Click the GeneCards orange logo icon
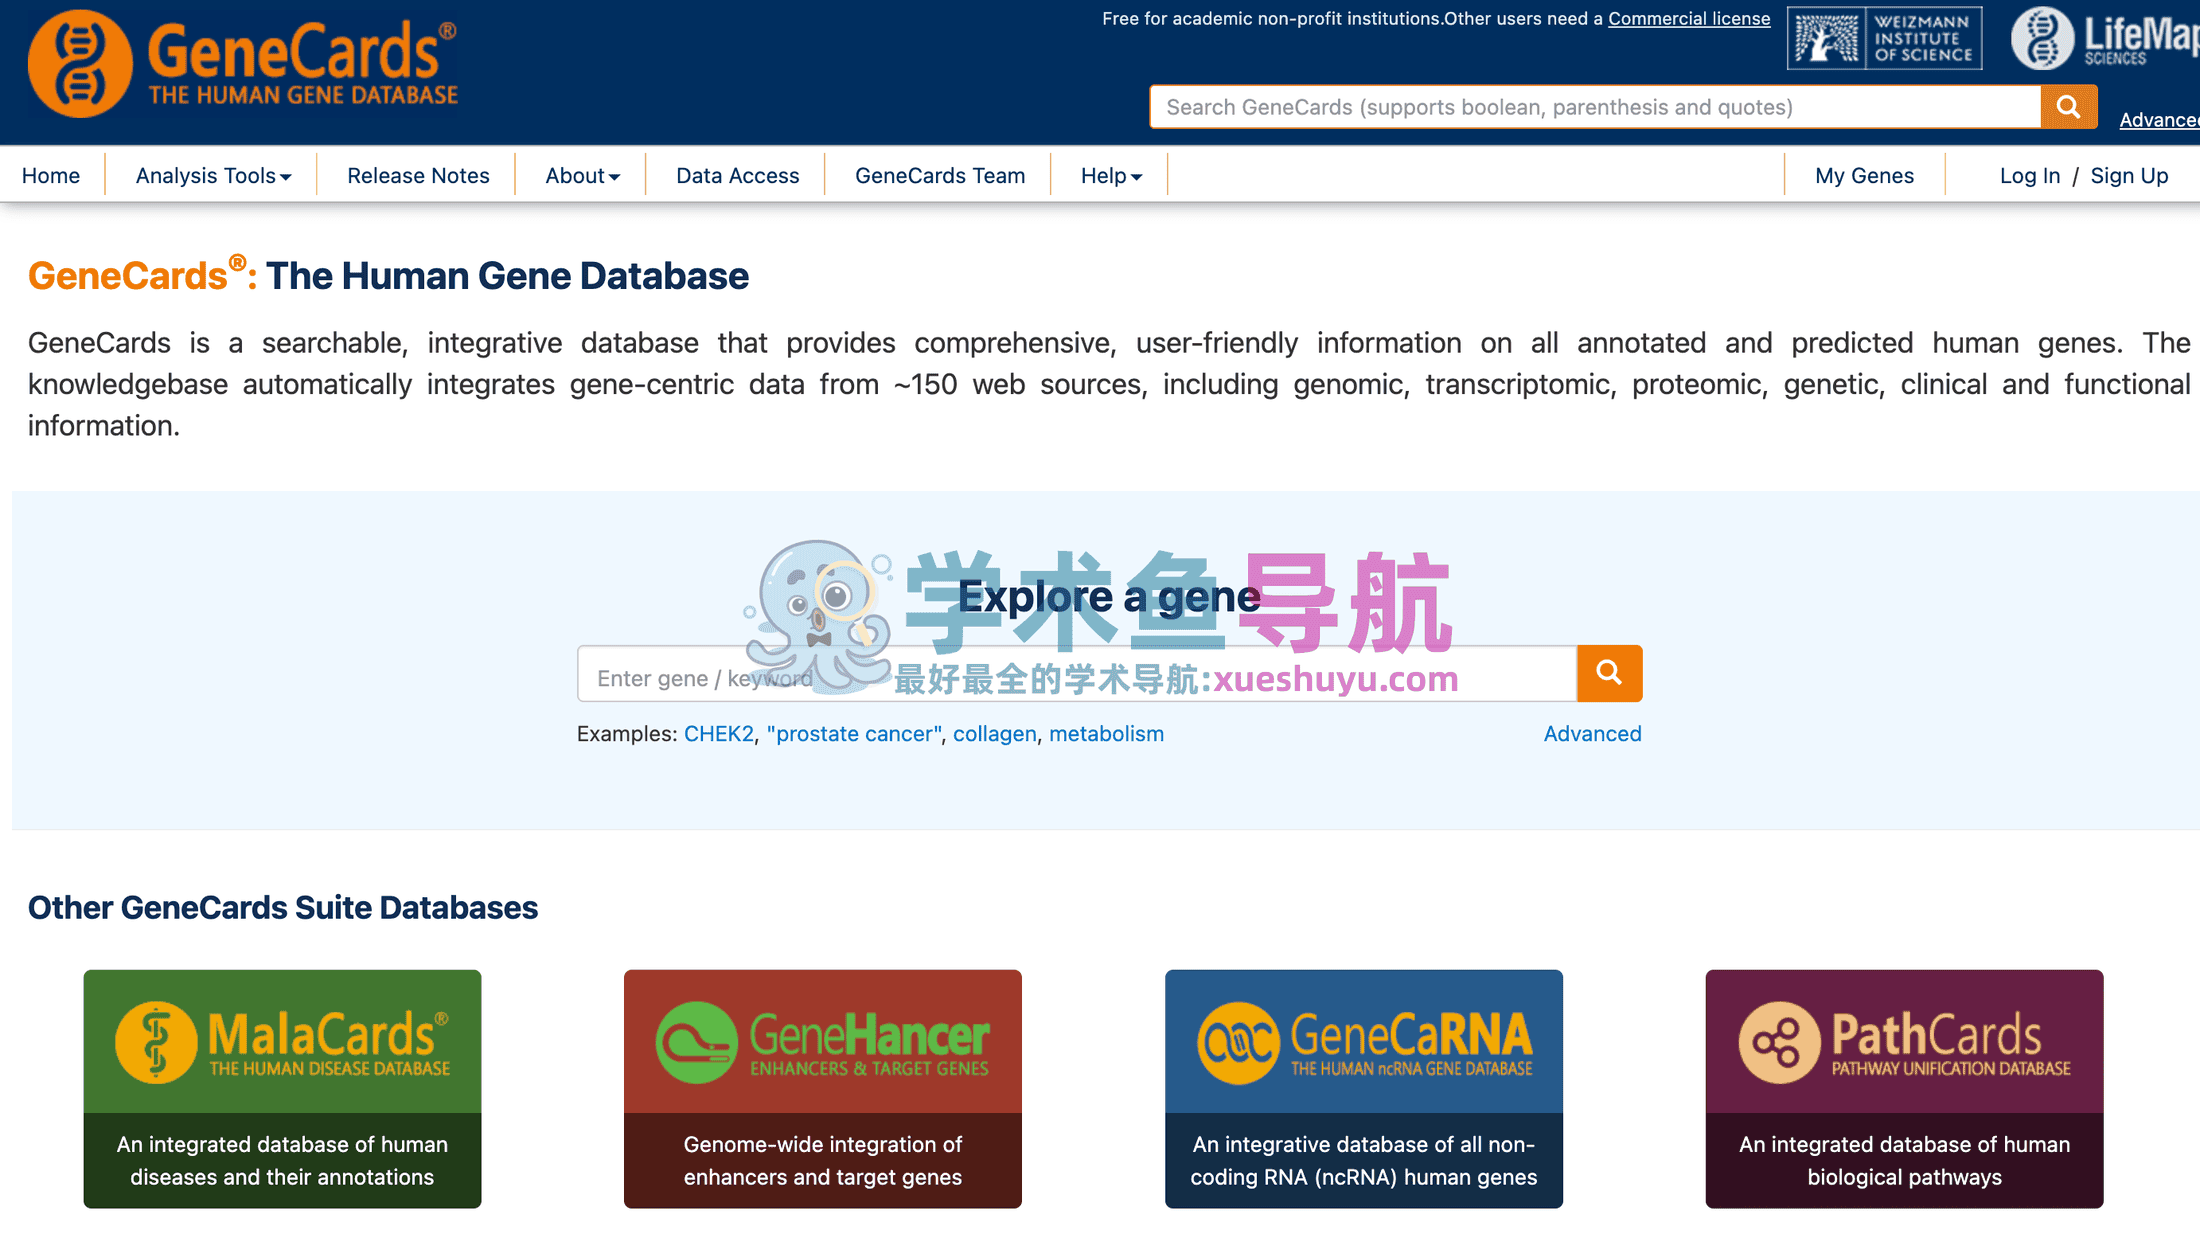The width and height of the screenshot is (2200, 1234). pyautogui.click(x=80, y=64)
